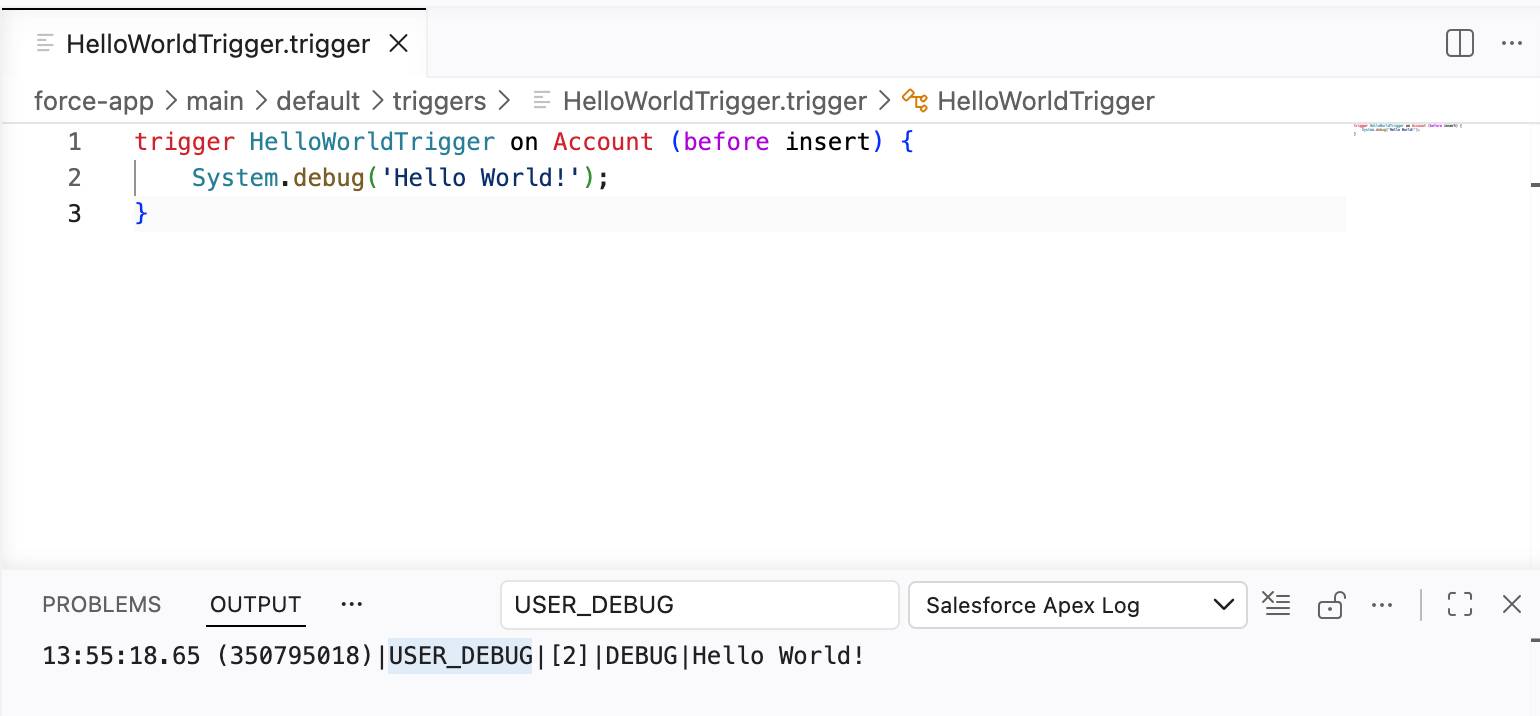Viewport: 1540px width, 716px height.
Task: Open output panel More Actions menu
Action: pos(1382,605)
